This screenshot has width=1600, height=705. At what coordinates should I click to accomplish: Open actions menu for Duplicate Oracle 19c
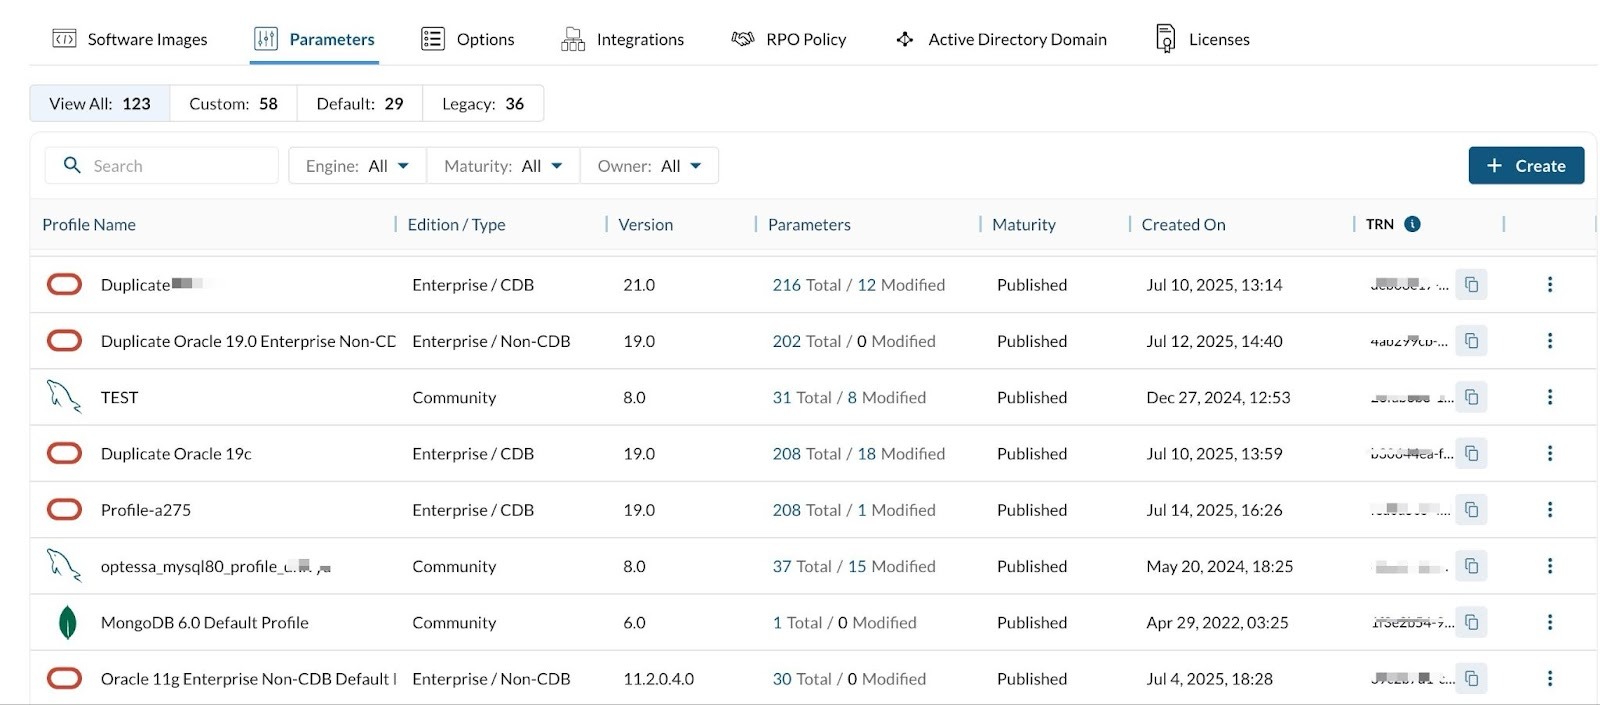pos(1549,454)
